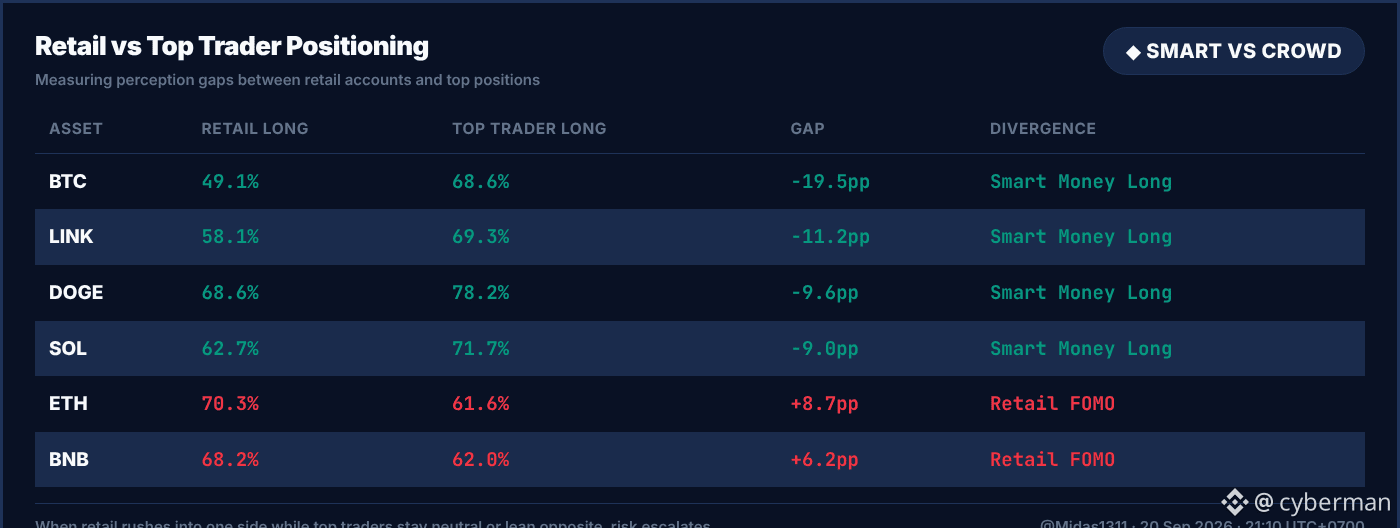The width and height of the screenshot is (1400, 528).
Task: Click the DIVERGENCE column header
Action: pos(1043,129)
